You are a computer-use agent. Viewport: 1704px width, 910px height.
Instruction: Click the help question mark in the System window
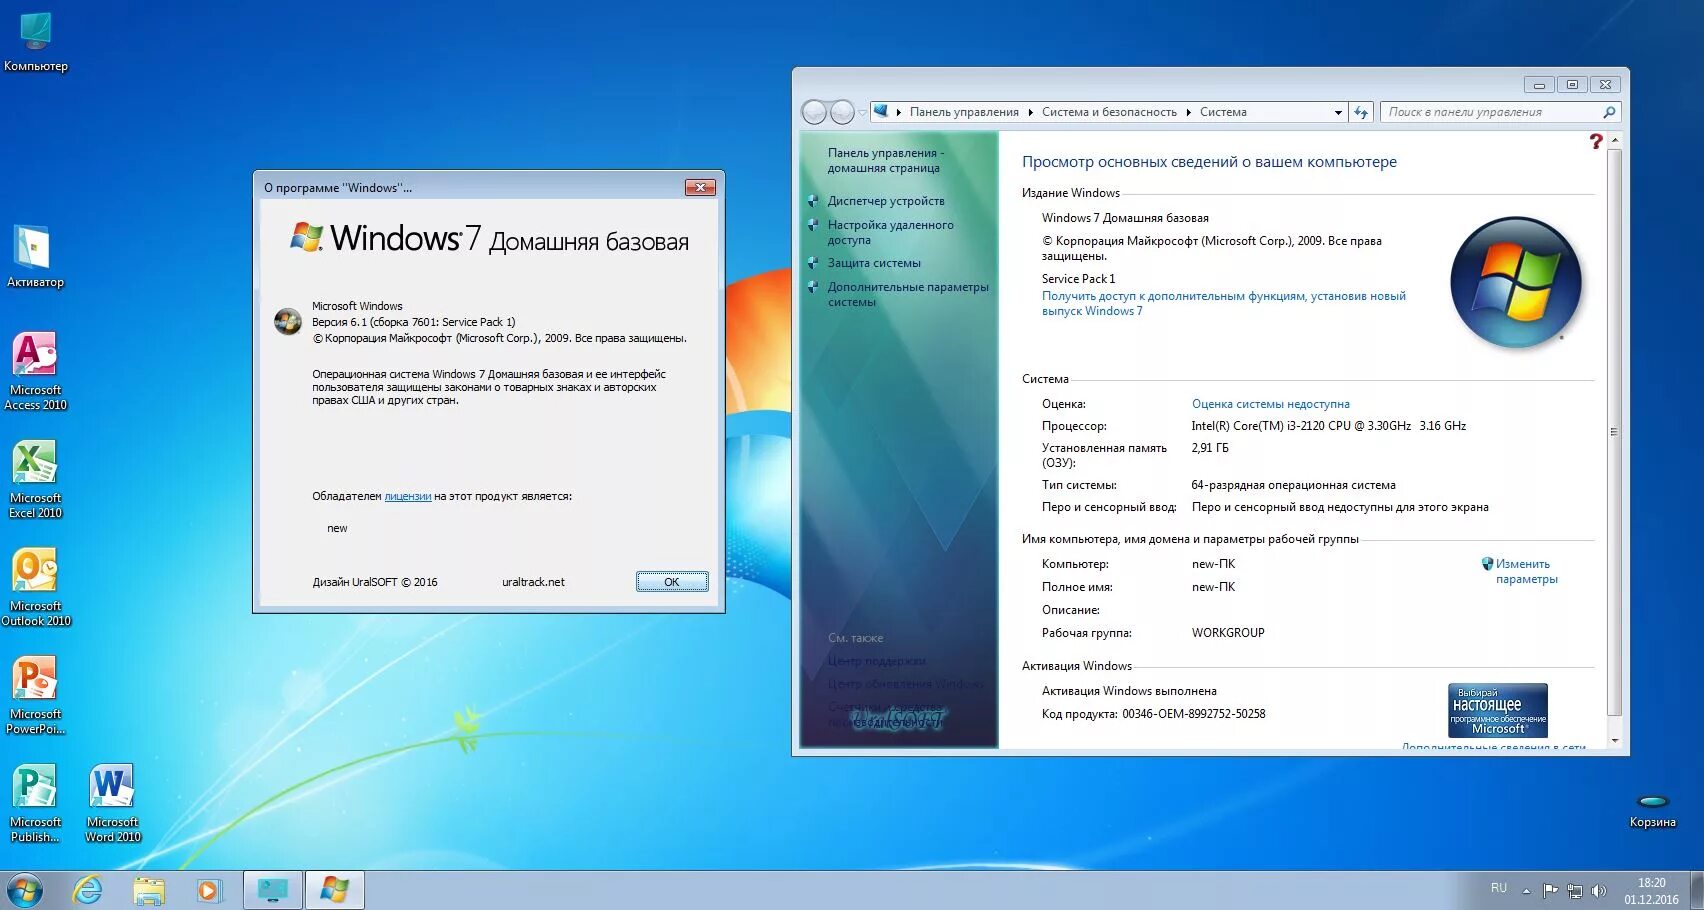(x=1595, y=141)
